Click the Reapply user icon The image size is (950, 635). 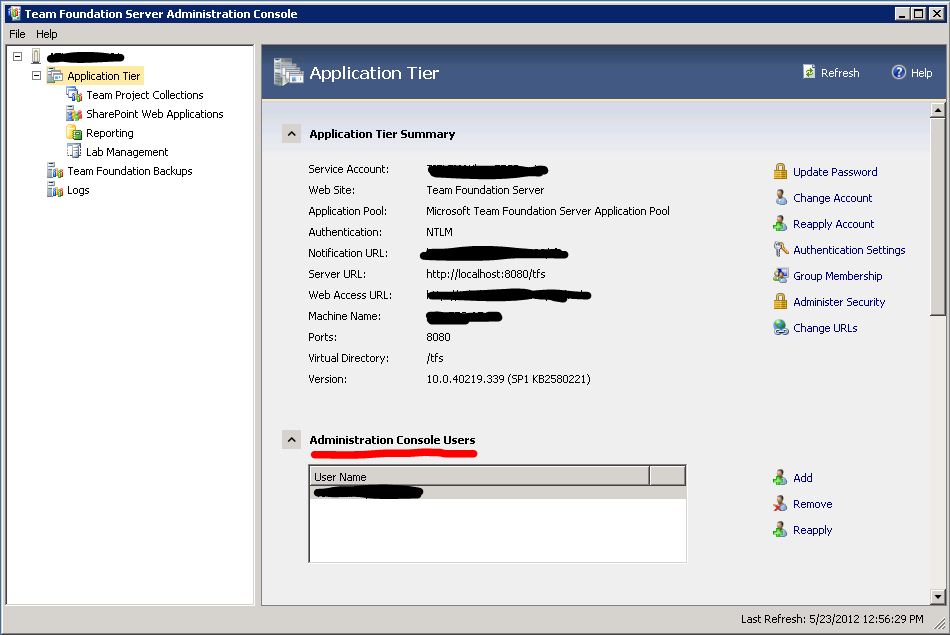coord(780,530)
